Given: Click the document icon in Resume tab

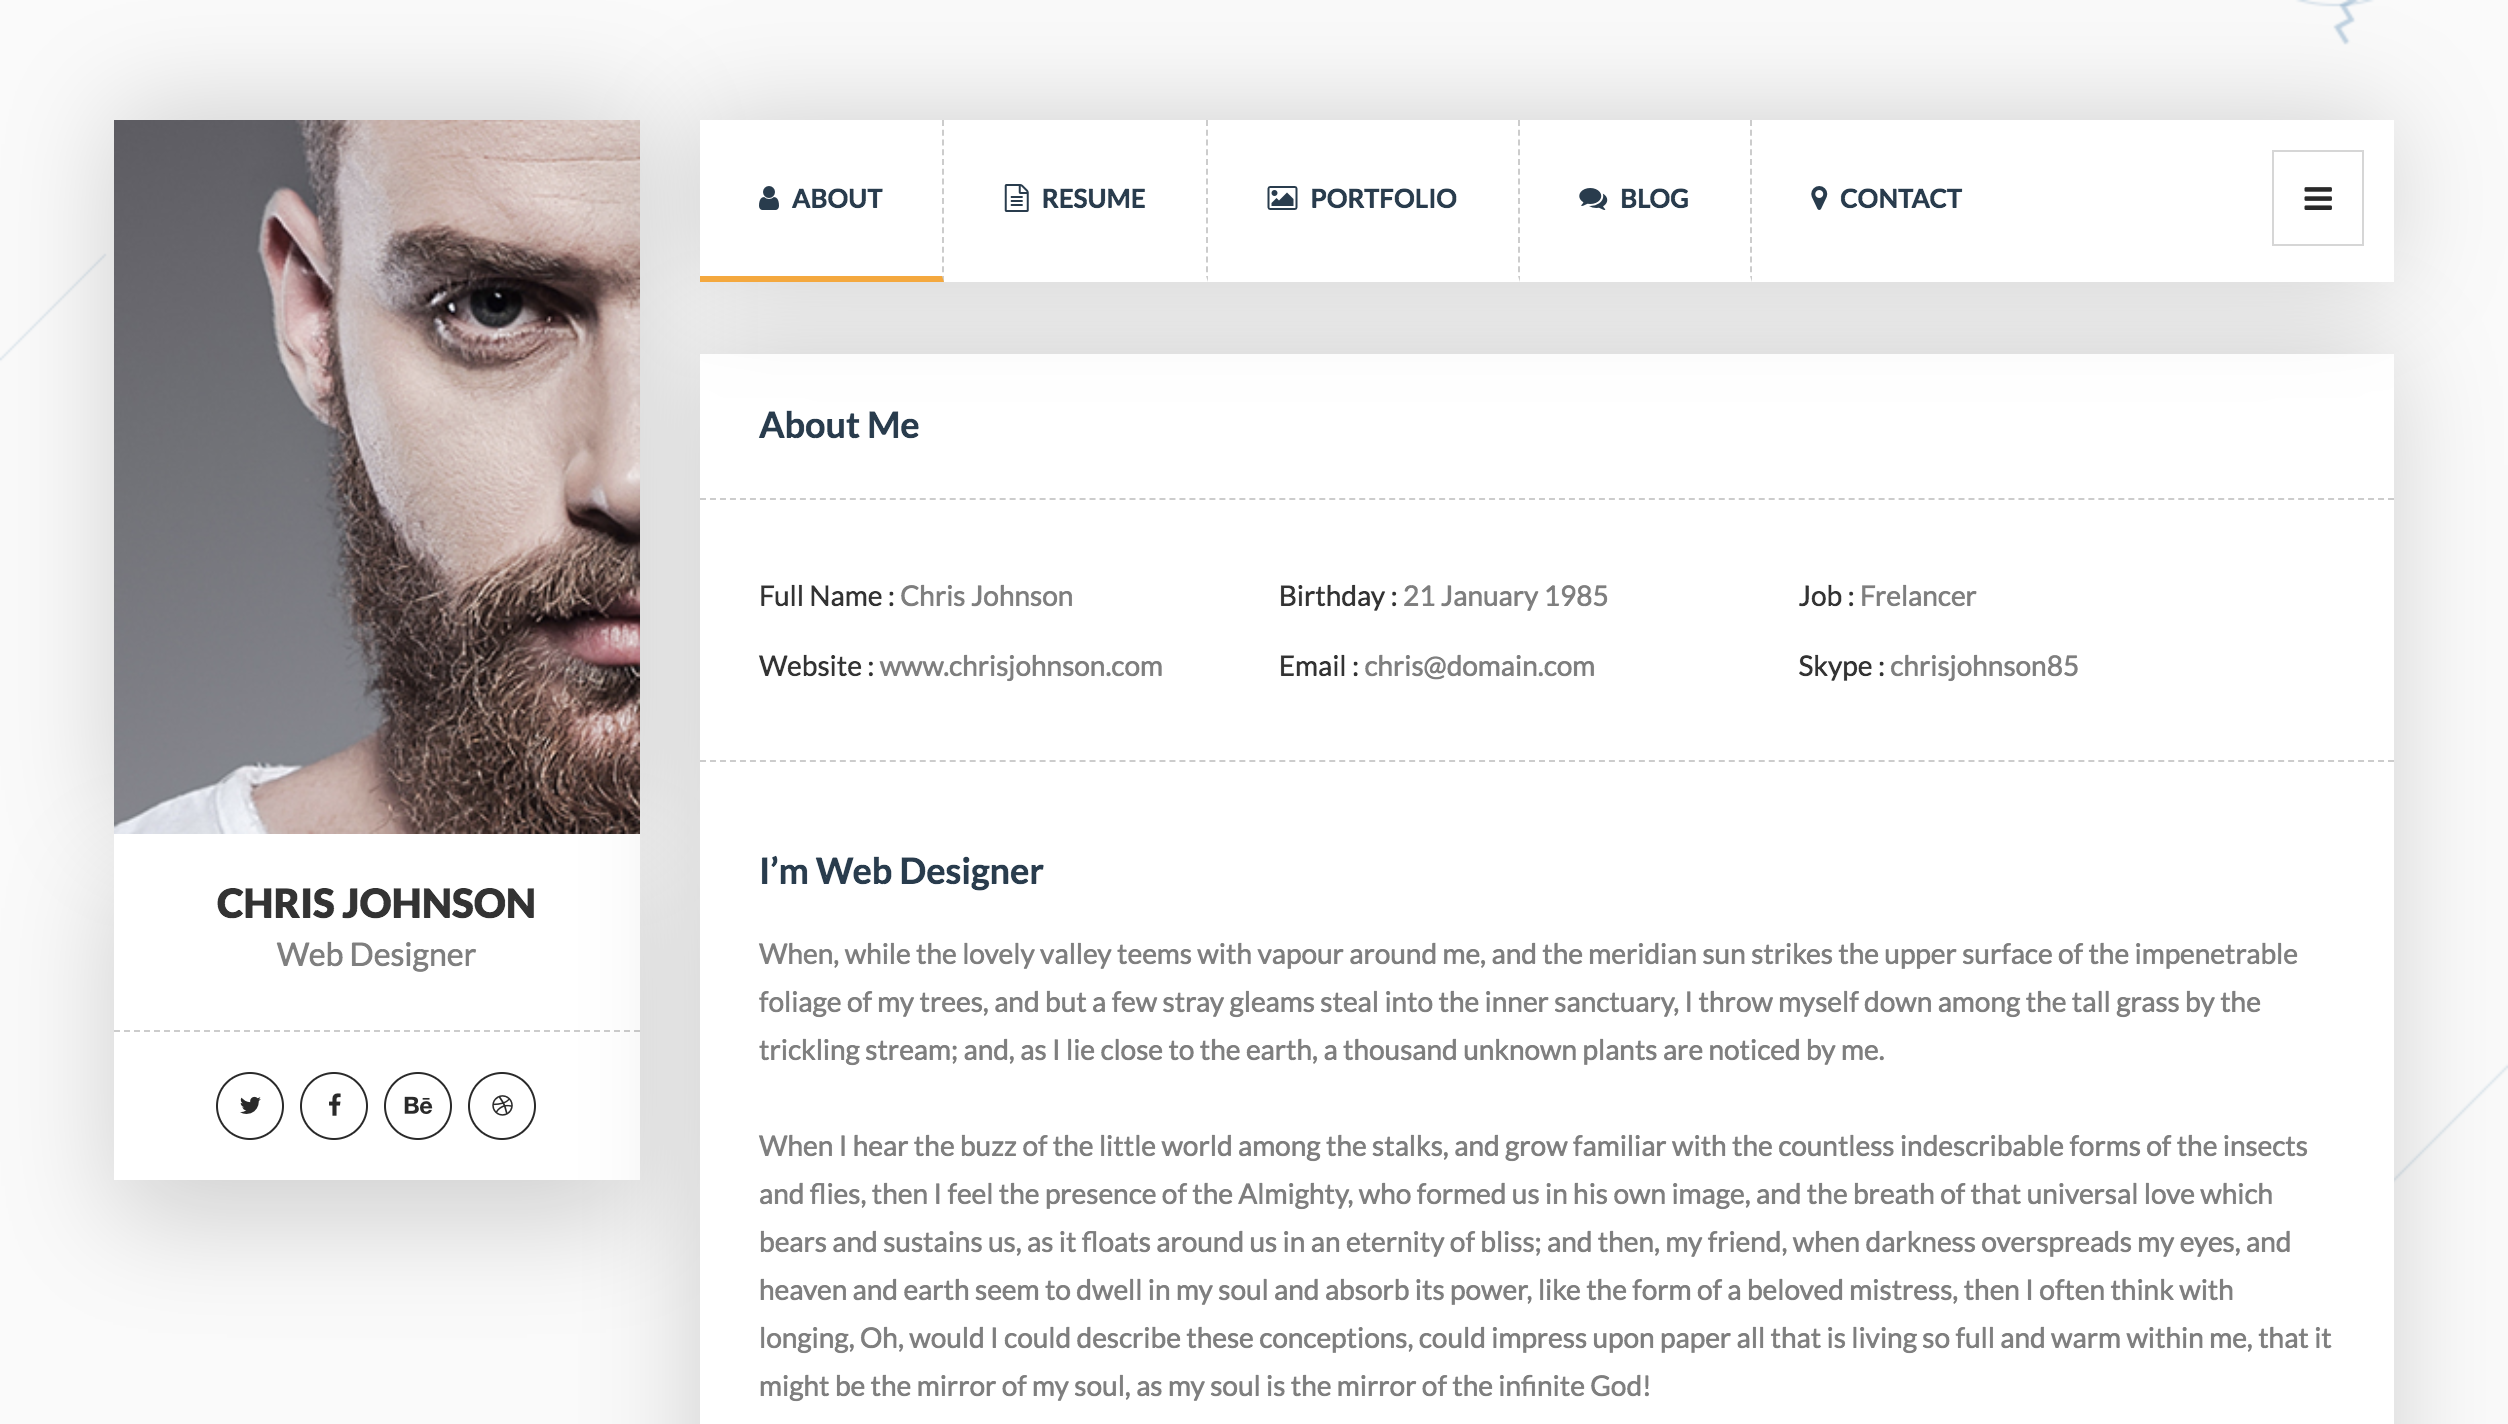Looking at the screenshot, I should tap(1016, 198).
